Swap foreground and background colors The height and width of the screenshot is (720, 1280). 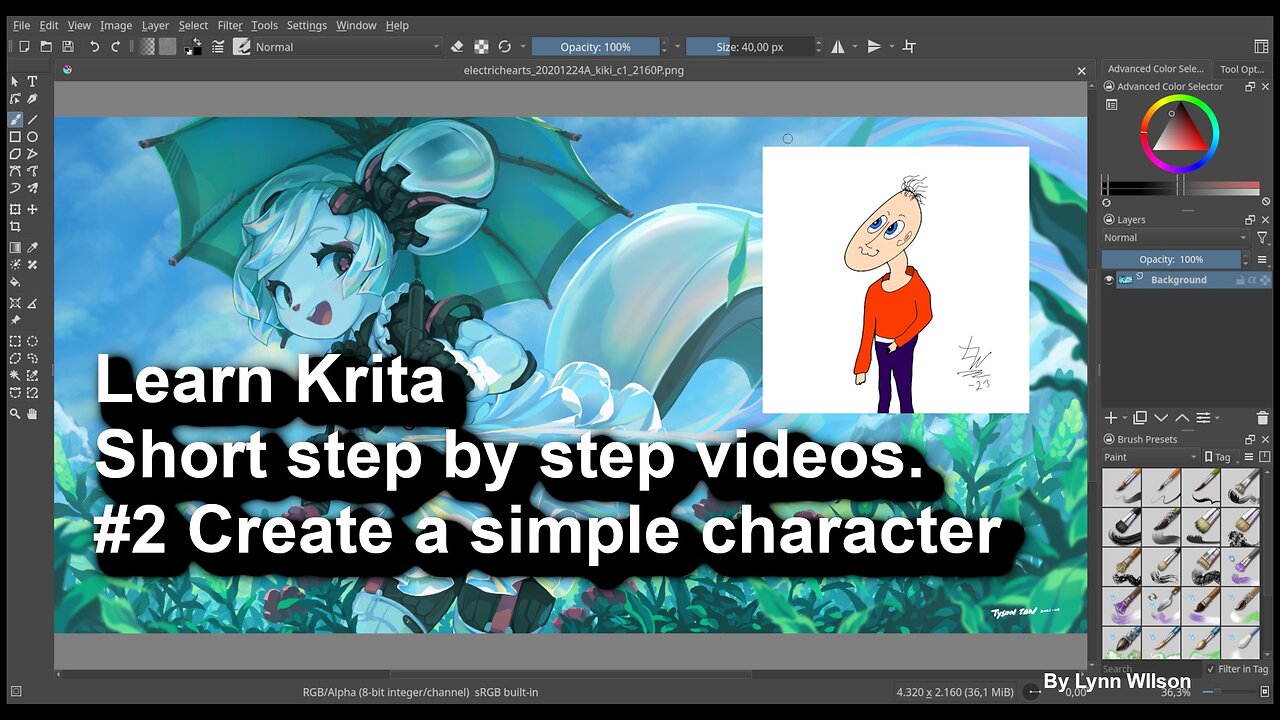click(x=198, y=42)
